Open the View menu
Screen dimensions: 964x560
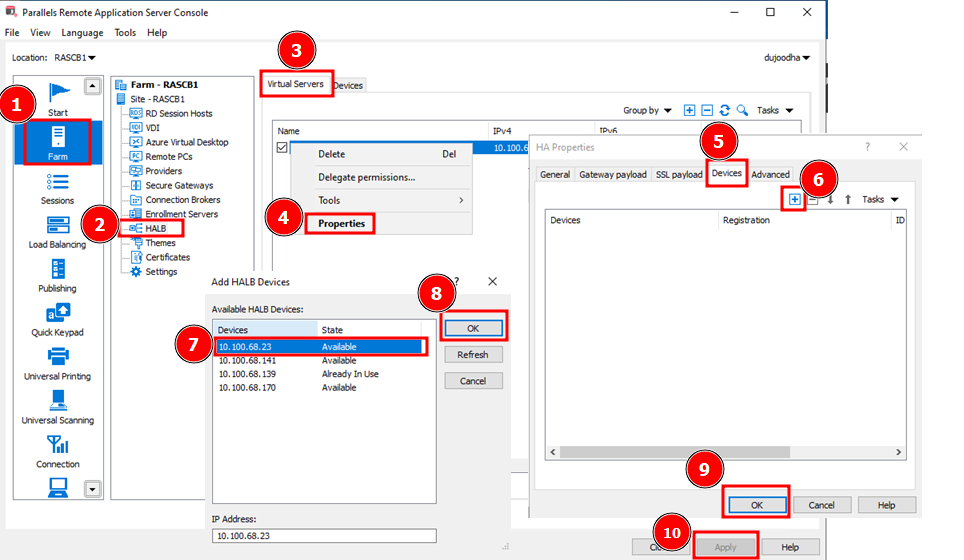coord(40,33)
